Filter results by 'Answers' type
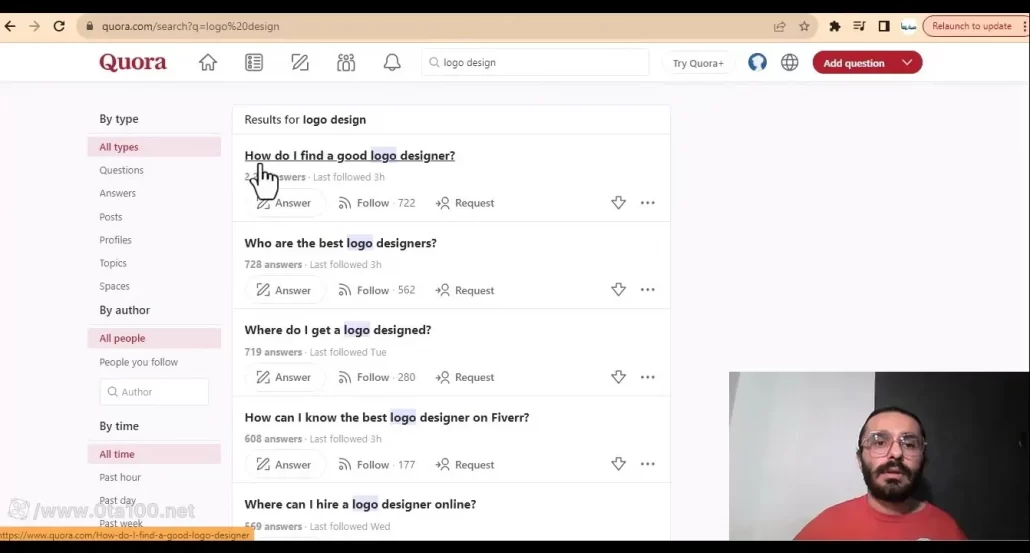Screen dimensions: 1030x553 (117, 193)
